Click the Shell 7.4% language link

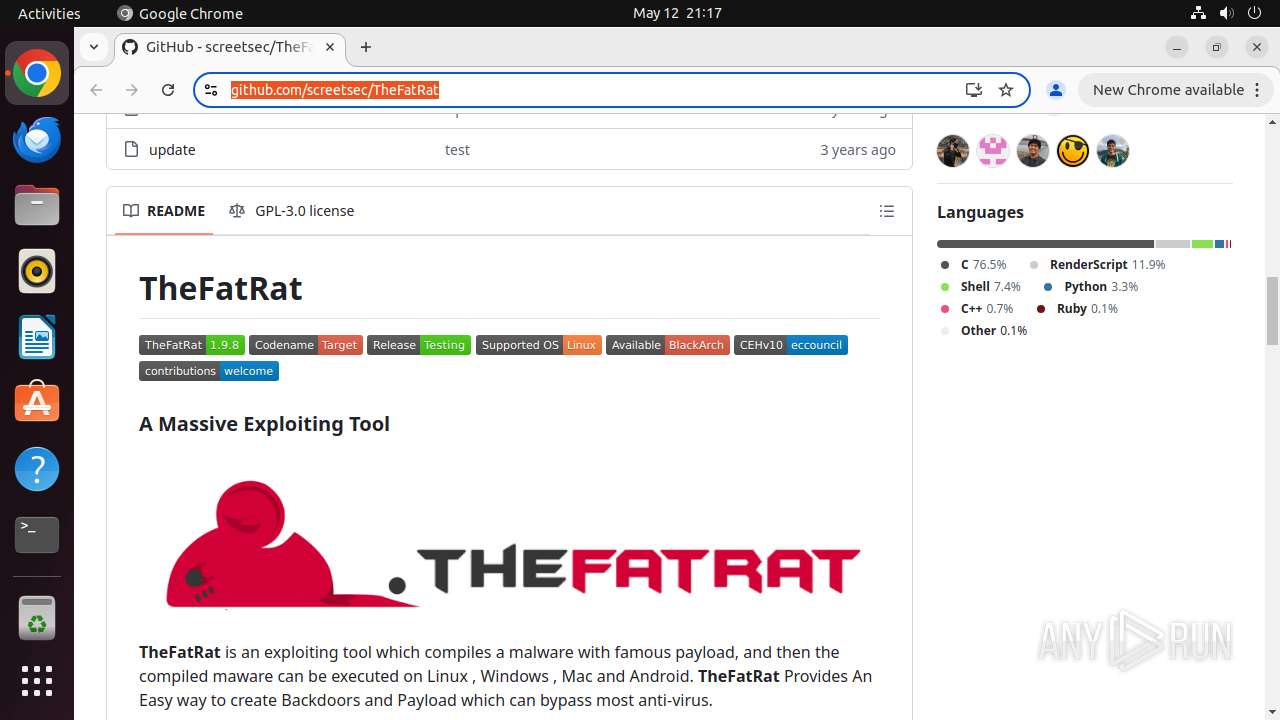[x=981, y=287]
